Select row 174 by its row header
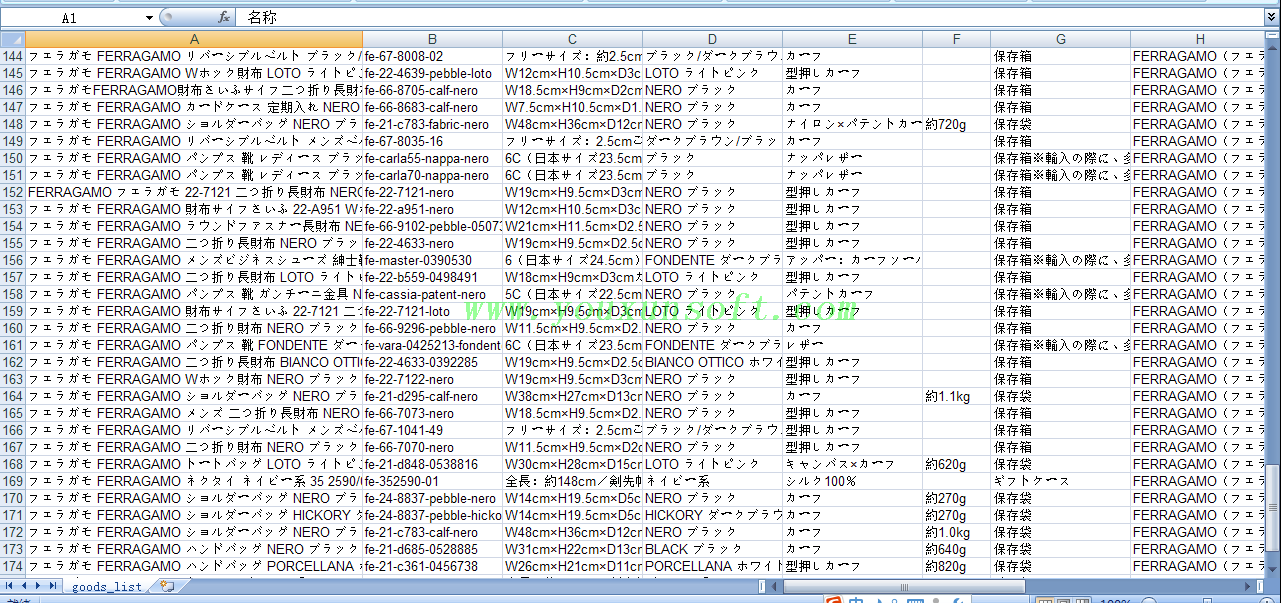The height and width of the screenshot is (603, 1281). (x=13, y=566)
